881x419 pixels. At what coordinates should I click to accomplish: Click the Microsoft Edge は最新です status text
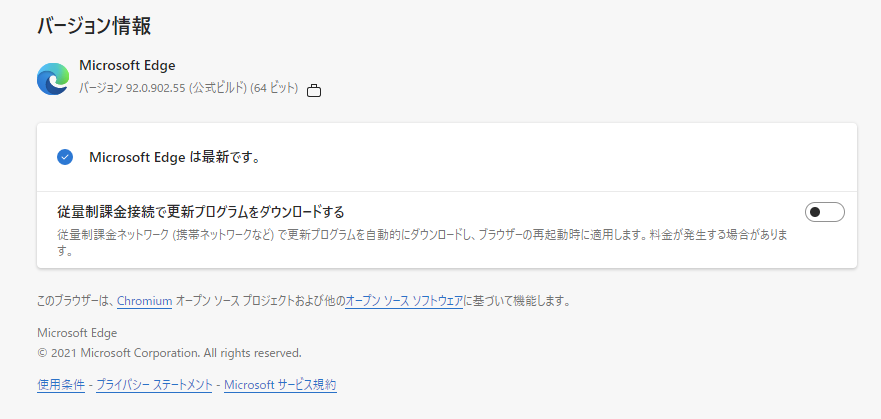(x=175, y=157)
